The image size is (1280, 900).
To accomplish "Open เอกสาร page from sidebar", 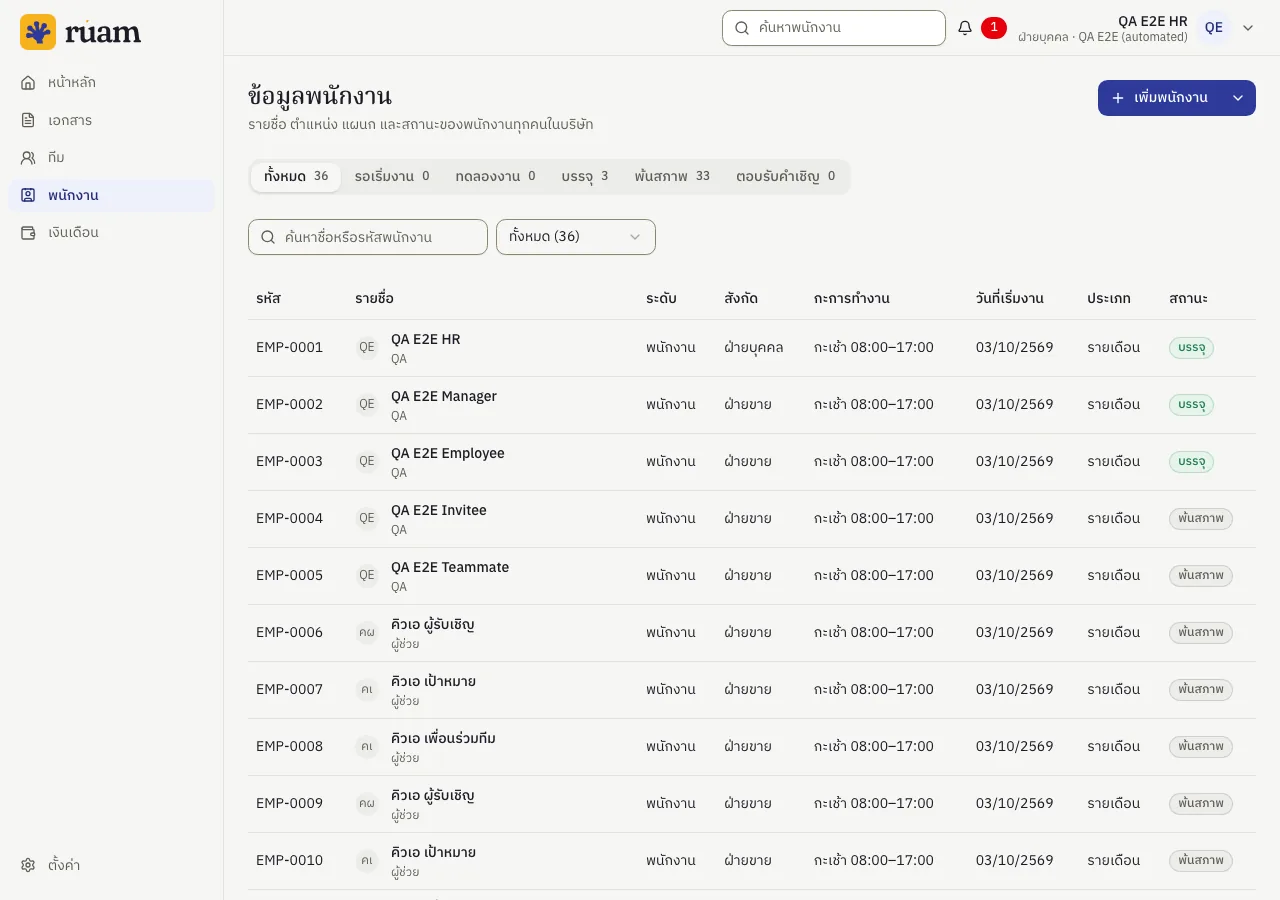I will 111,120.
